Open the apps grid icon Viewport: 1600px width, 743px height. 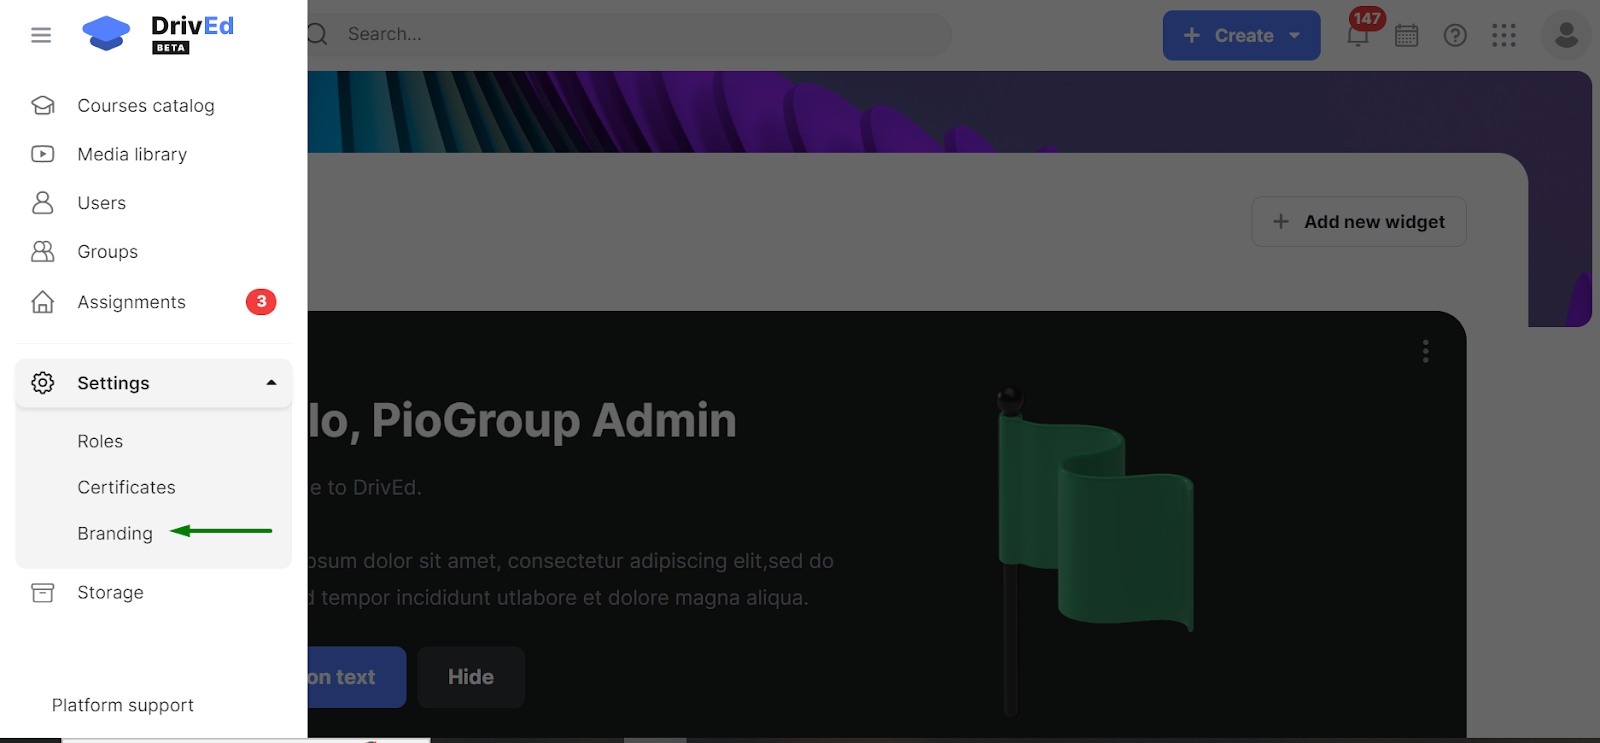[x=1504, y=36]
